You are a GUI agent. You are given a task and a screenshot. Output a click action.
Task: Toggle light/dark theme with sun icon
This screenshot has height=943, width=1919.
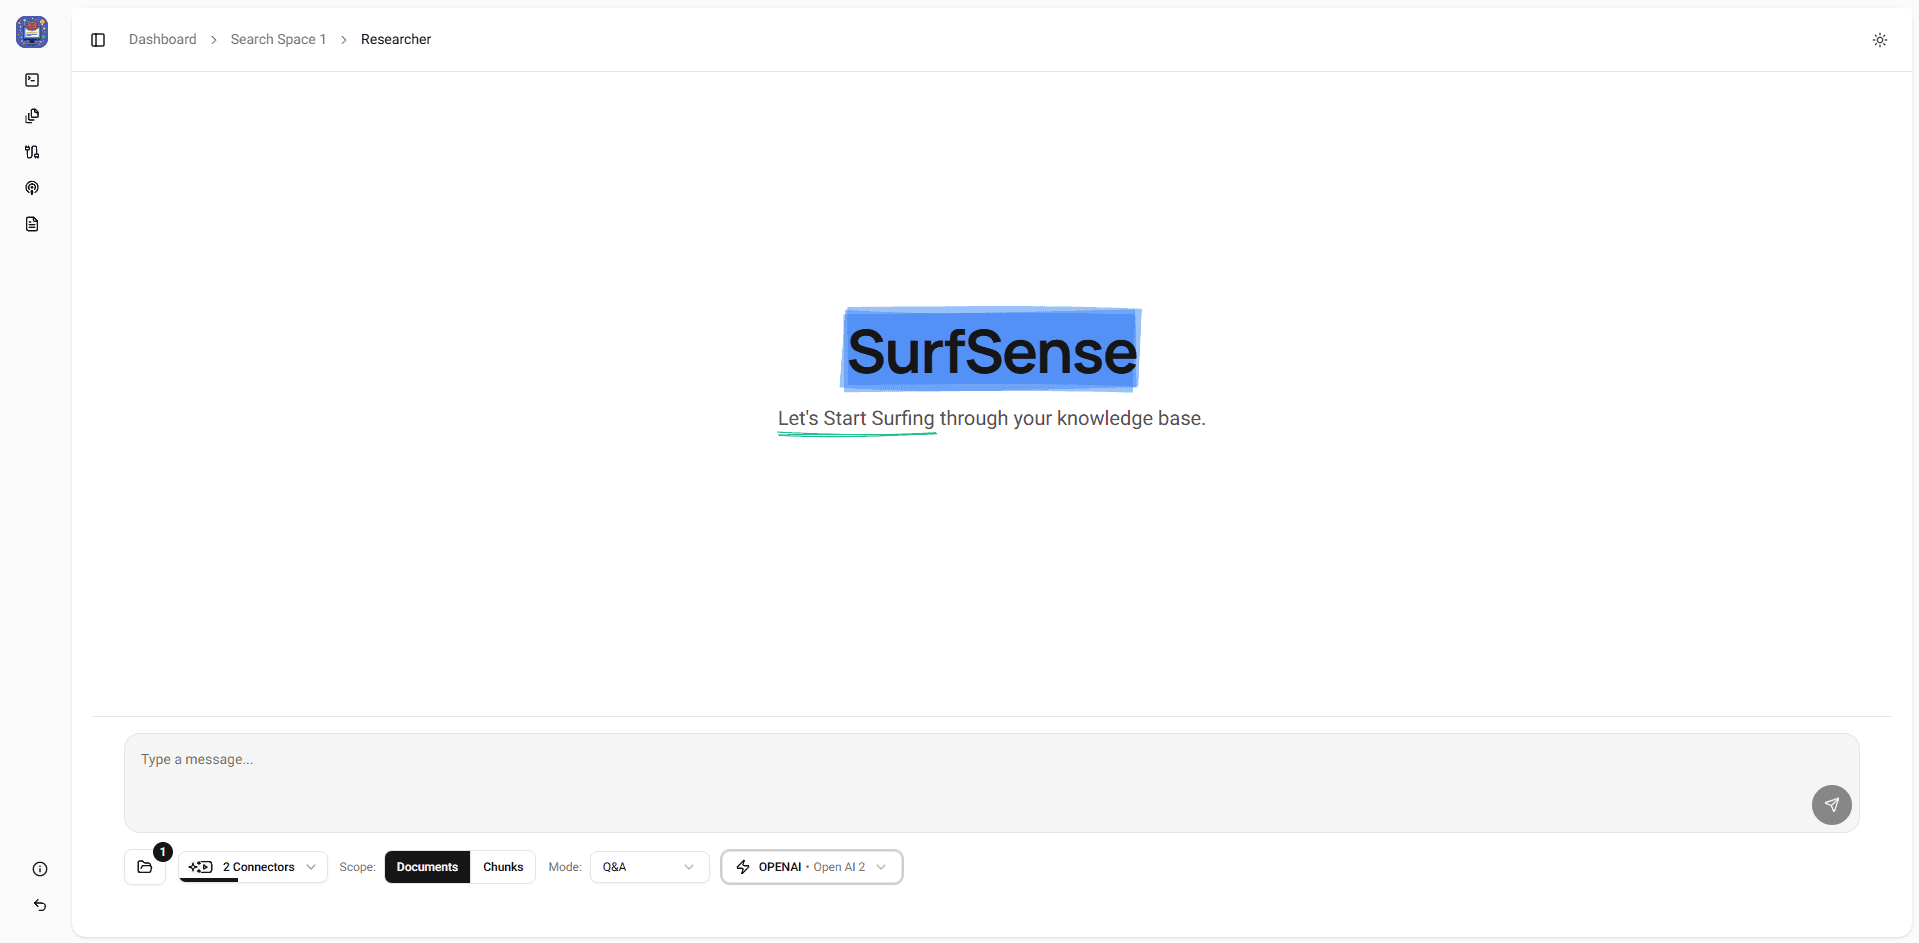[1879, 40]
